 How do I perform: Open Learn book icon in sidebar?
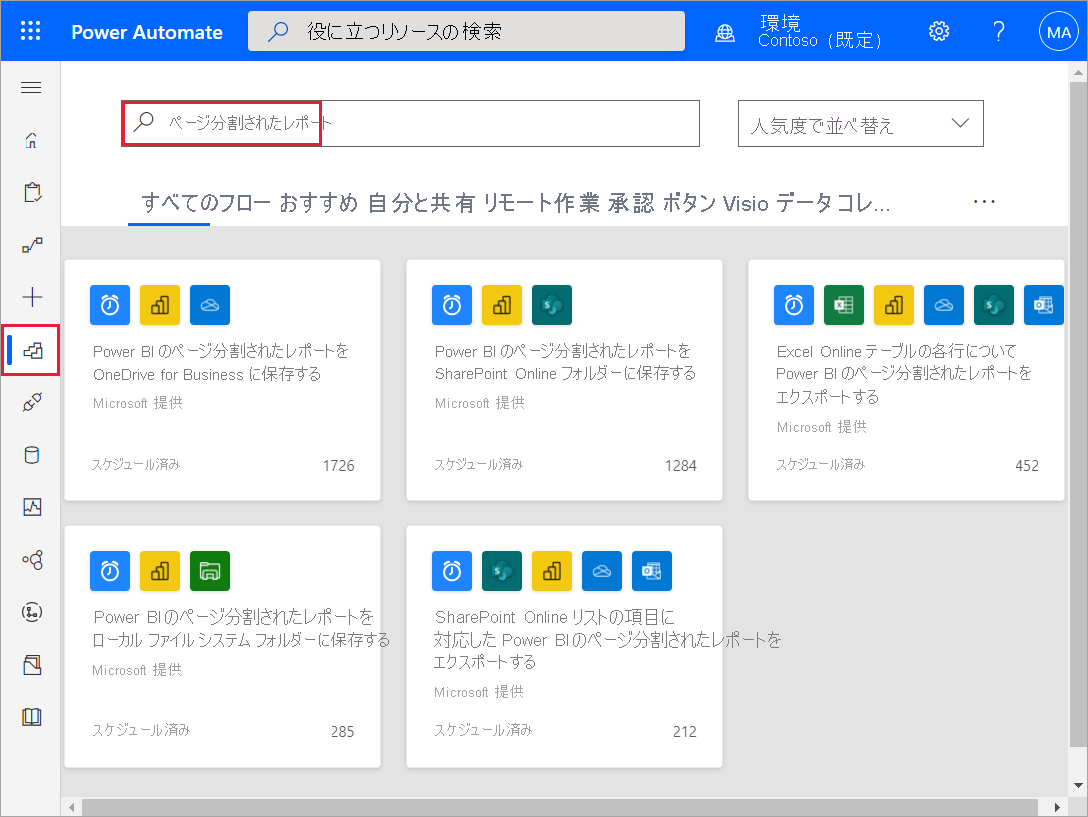32,717
